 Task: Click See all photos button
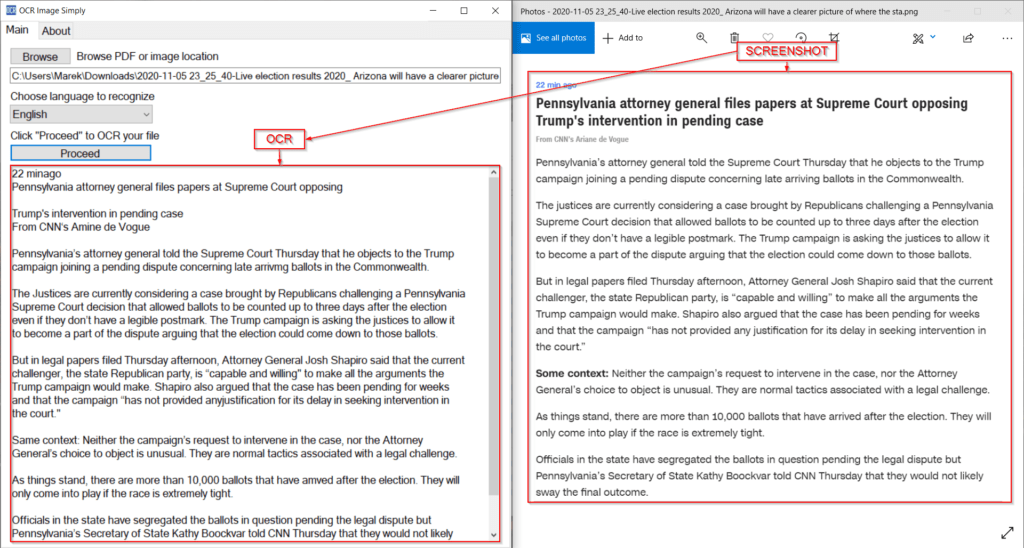(553, 38)
